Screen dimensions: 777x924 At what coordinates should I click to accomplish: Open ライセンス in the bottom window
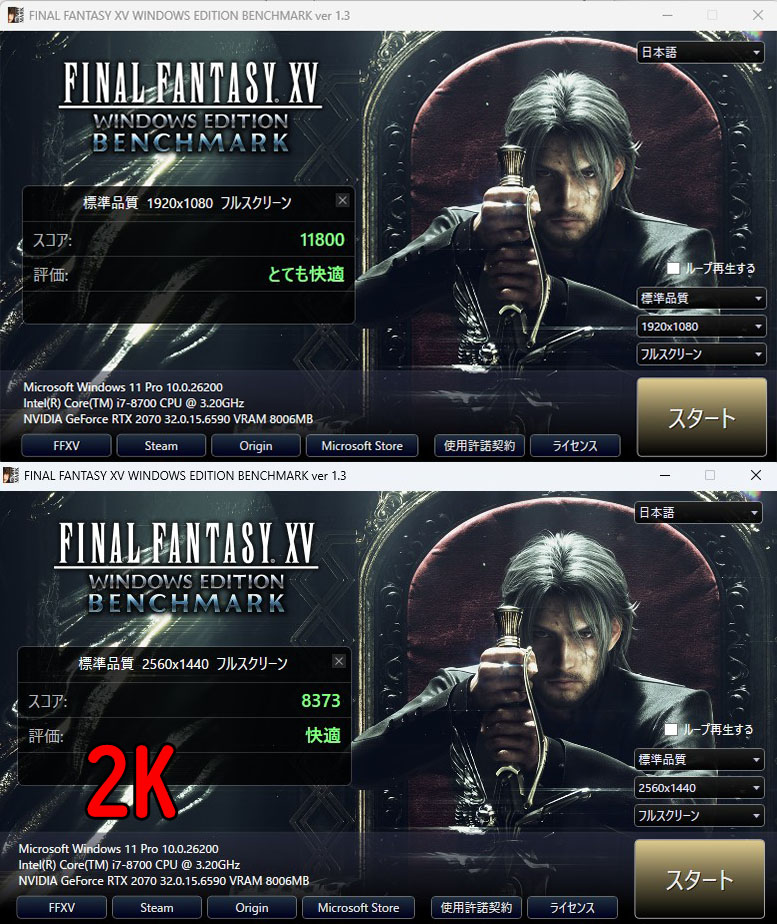click(572, 908)
